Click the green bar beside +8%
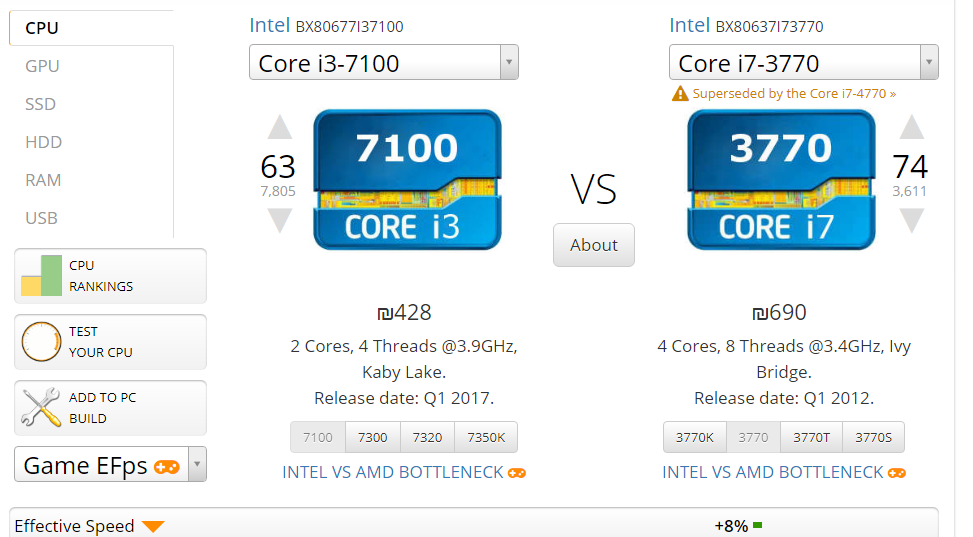The image size is (973, 537). (x=757, y=526)
